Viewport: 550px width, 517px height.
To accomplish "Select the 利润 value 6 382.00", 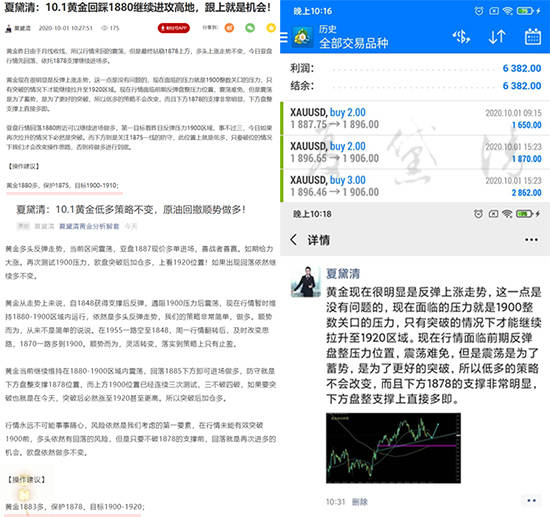I will pyautogui.click(x=522, y=68).
